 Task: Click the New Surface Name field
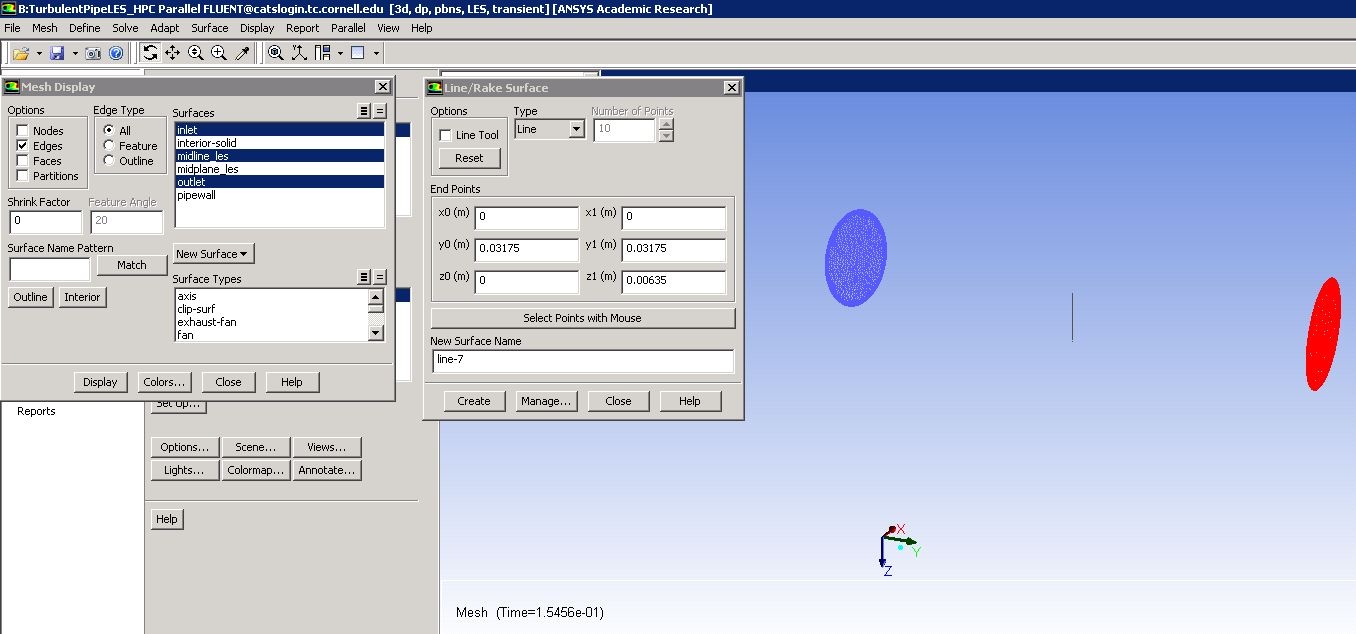click(x=583, y=360)
